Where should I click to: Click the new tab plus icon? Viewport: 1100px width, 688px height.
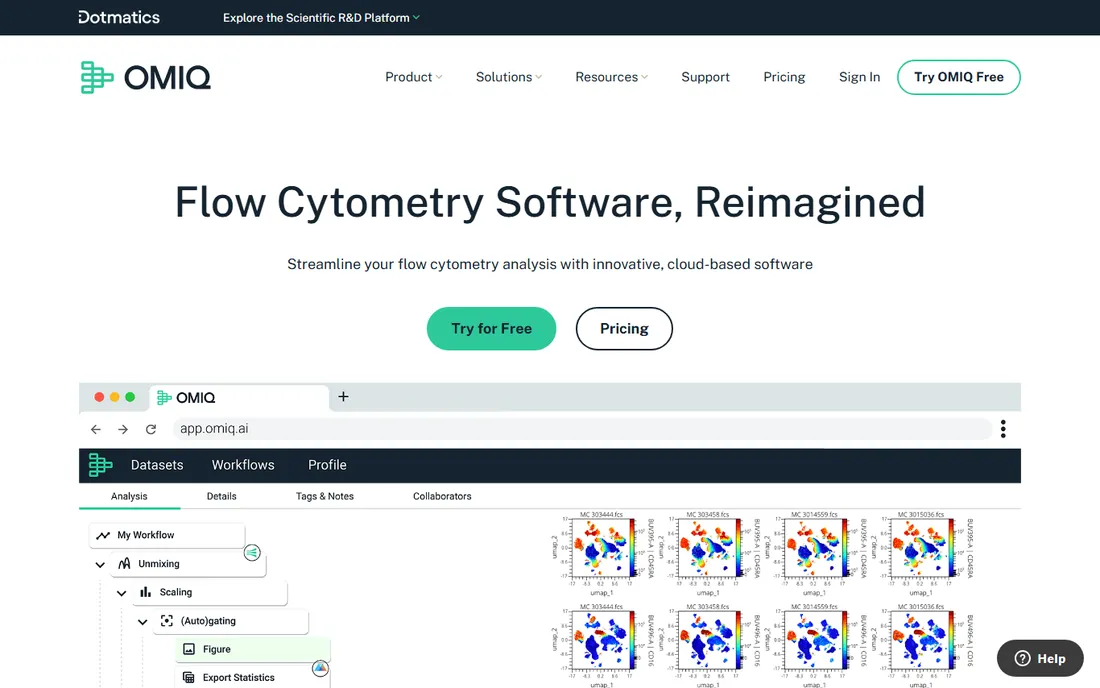click(343, 397)
